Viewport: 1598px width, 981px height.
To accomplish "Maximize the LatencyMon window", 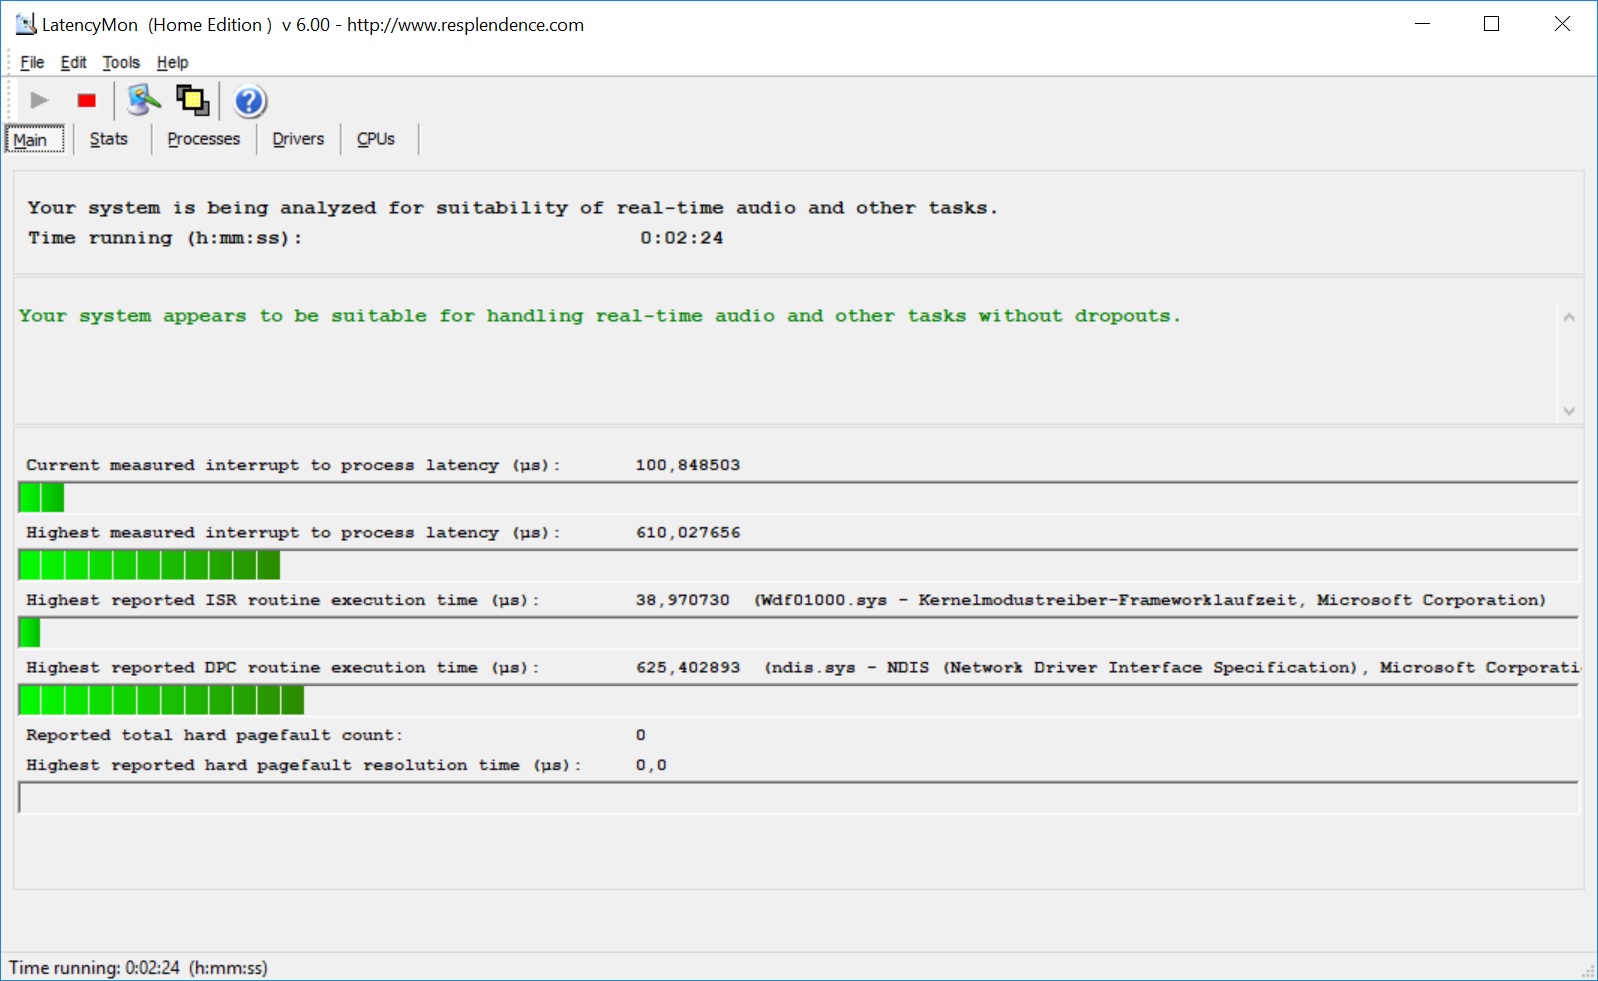I will coord(1492,24).
